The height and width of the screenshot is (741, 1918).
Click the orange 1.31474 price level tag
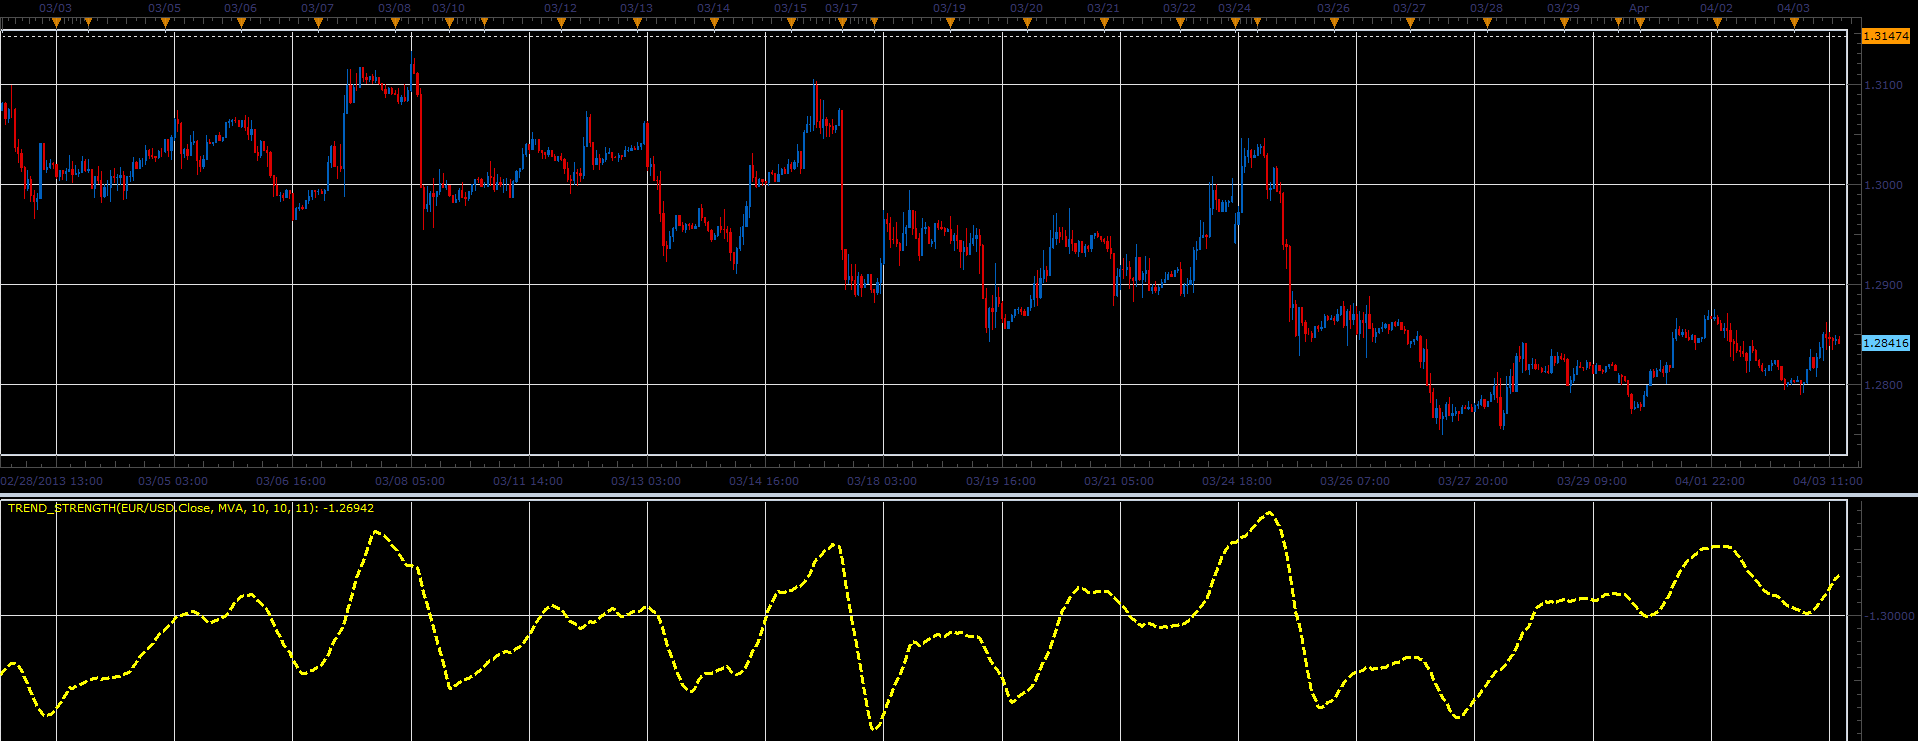click(x=1885, y=36)
